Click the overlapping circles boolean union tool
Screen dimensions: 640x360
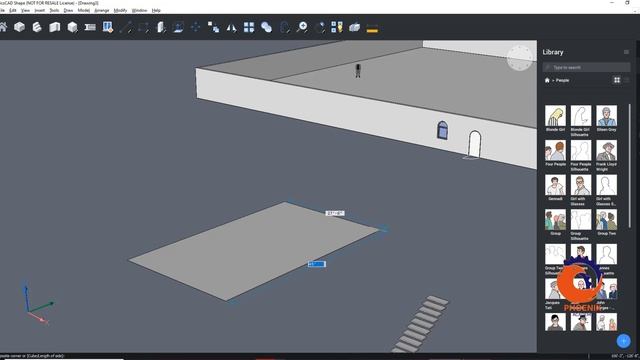coord(267,27)
